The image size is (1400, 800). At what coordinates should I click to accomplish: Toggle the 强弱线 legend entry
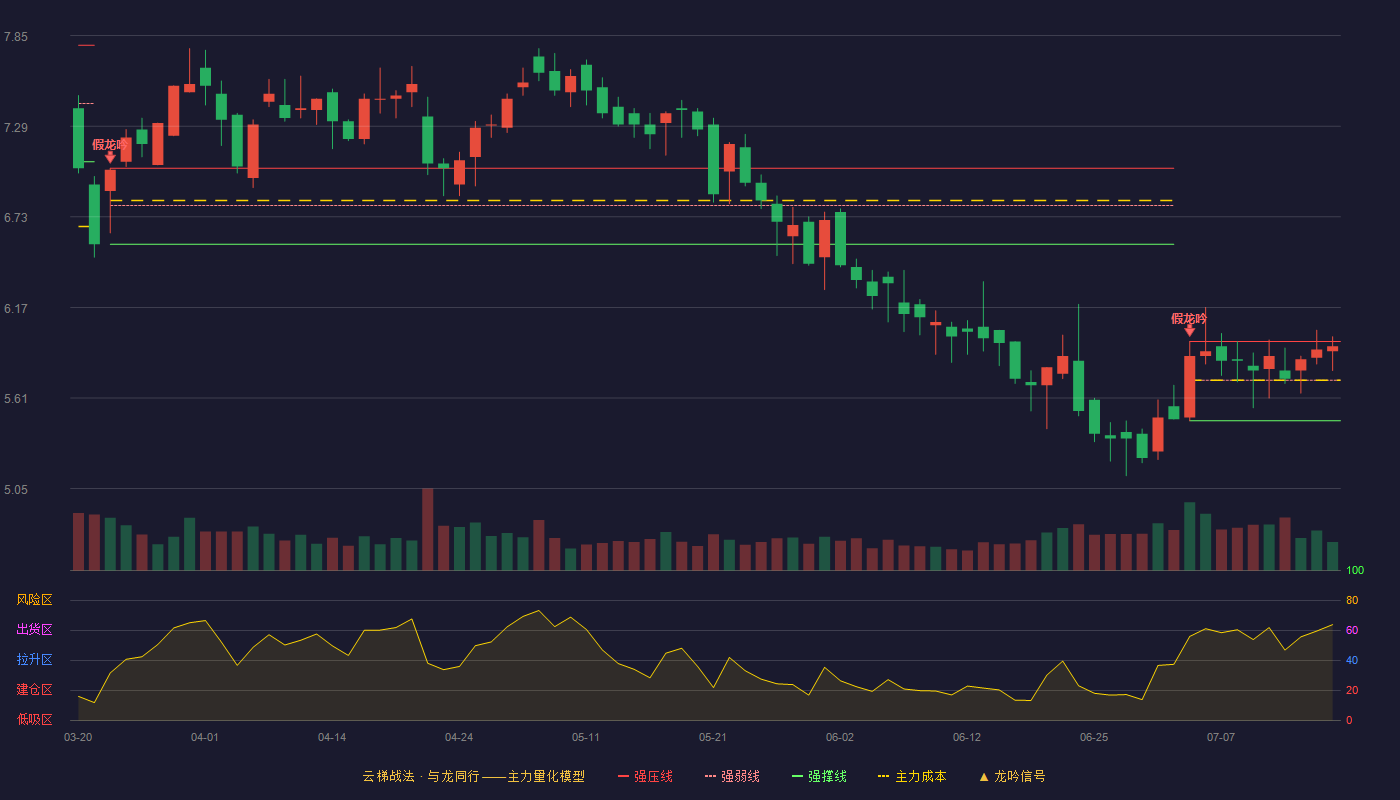click(x=732, y=776)
